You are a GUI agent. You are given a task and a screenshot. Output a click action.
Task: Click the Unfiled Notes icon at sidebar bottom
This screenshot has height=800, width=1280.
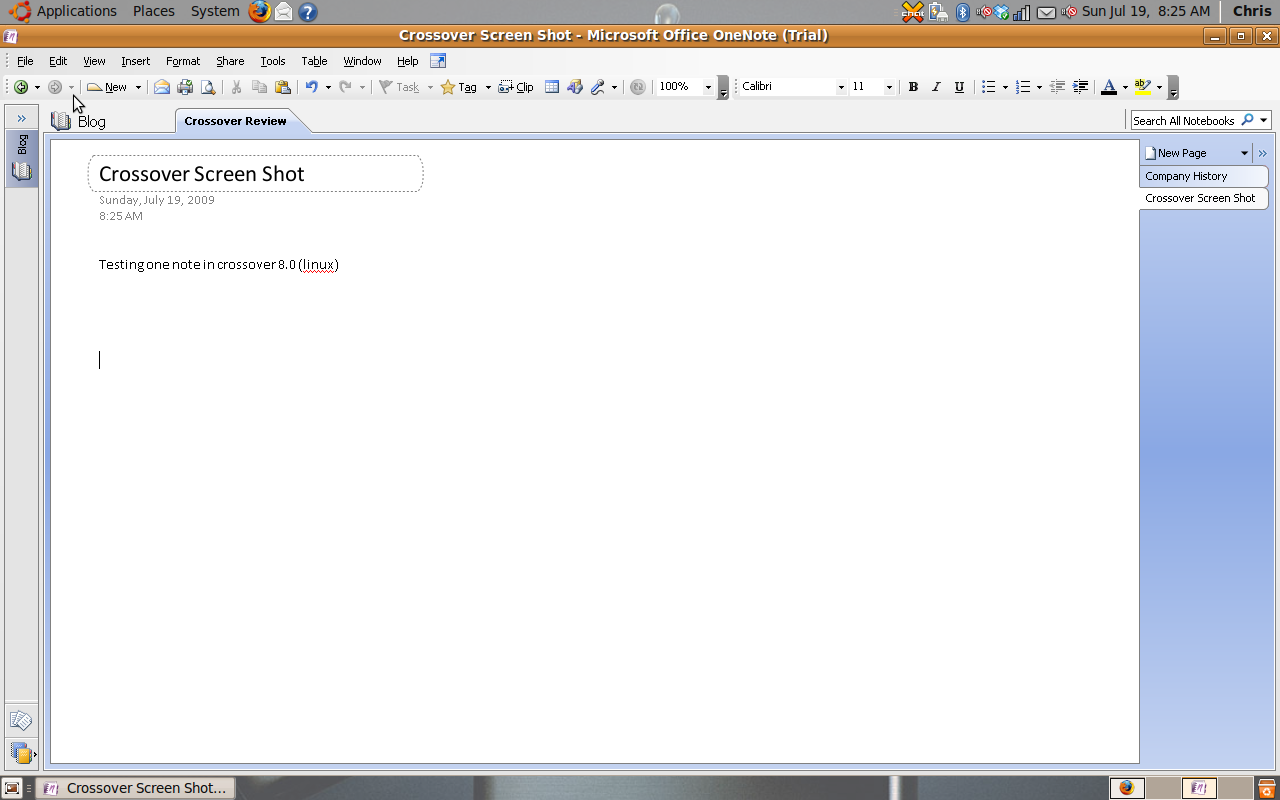21,721
